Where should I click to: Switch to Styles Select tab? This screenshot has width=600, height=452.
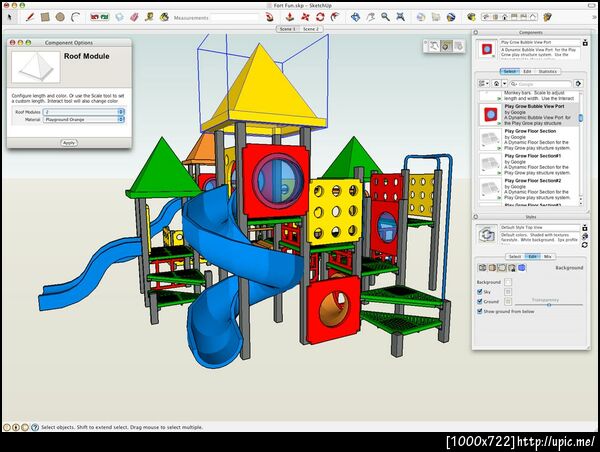(515, 256)
